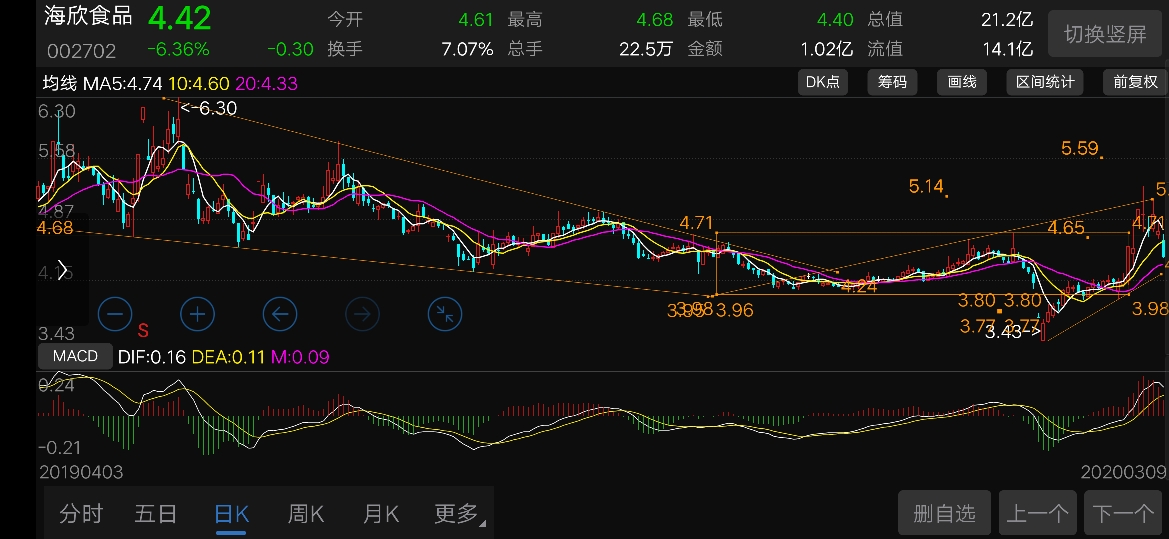The image size is (1169, 539).
Task: Change the 前复权 adjustment setting
Action: [x=1135, y=82]
